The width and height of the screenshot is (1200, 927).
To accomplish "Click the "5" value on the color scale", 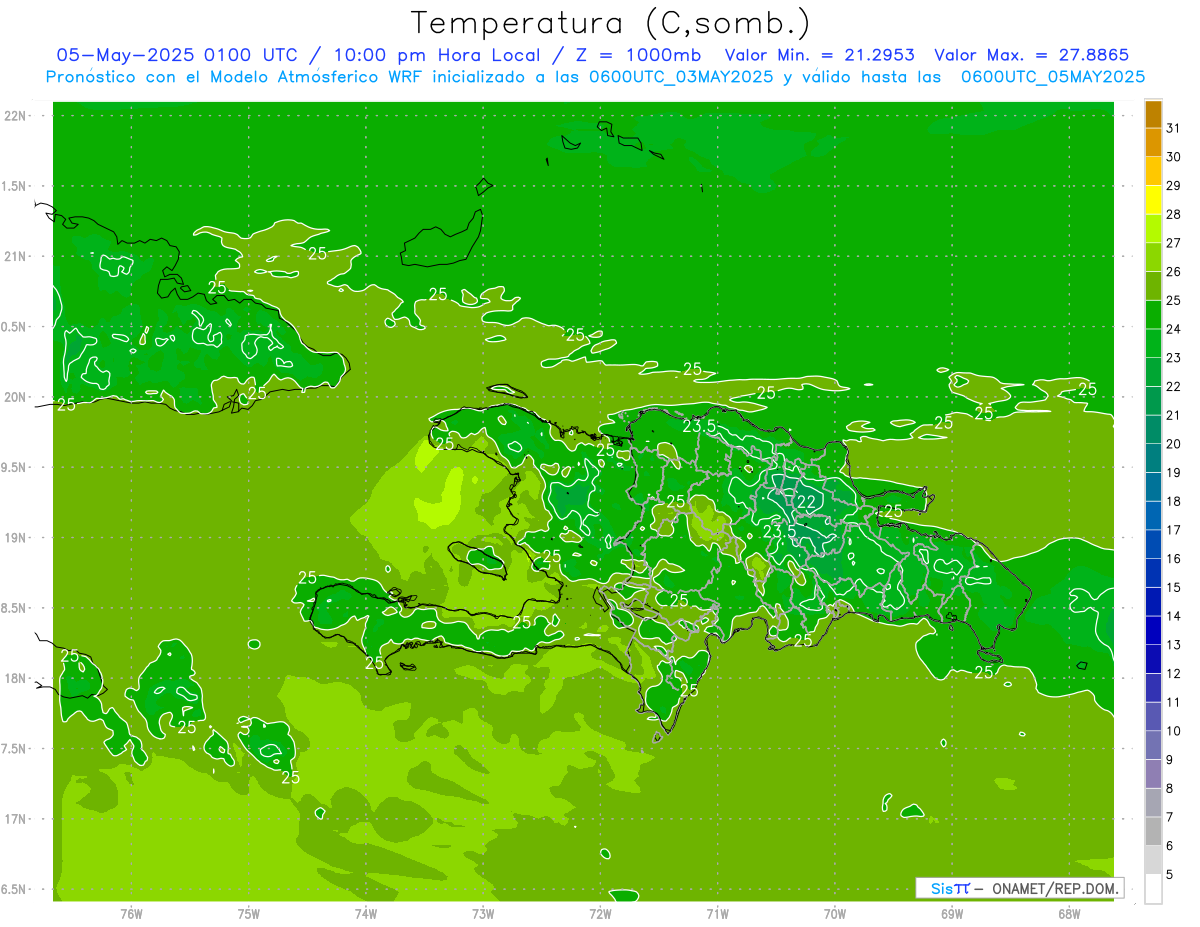I will pos(1170,875).
